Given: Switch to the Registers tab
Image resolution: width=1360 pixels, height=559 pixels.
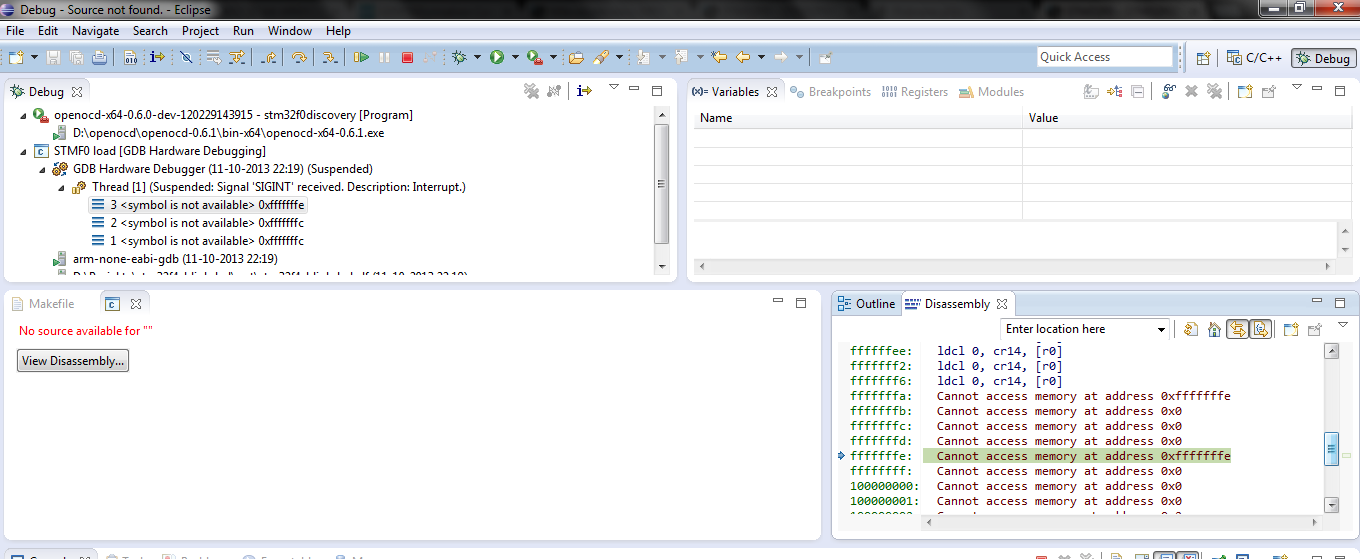Looking at the screenshot, I should point(914,92).
